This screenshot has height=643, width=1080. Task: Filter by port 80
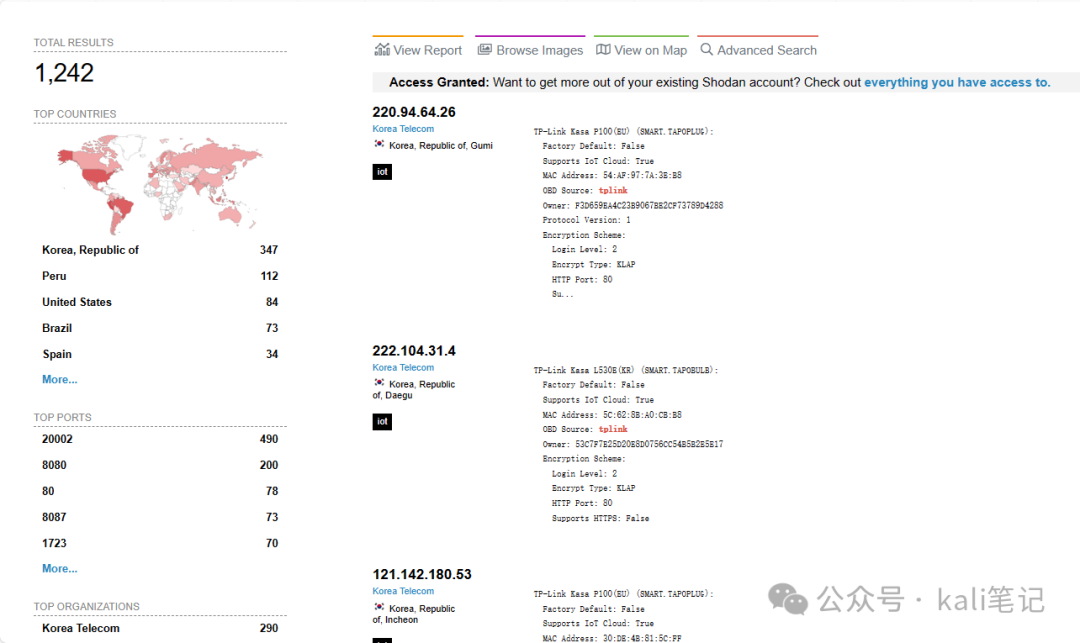tap(160, 491)
